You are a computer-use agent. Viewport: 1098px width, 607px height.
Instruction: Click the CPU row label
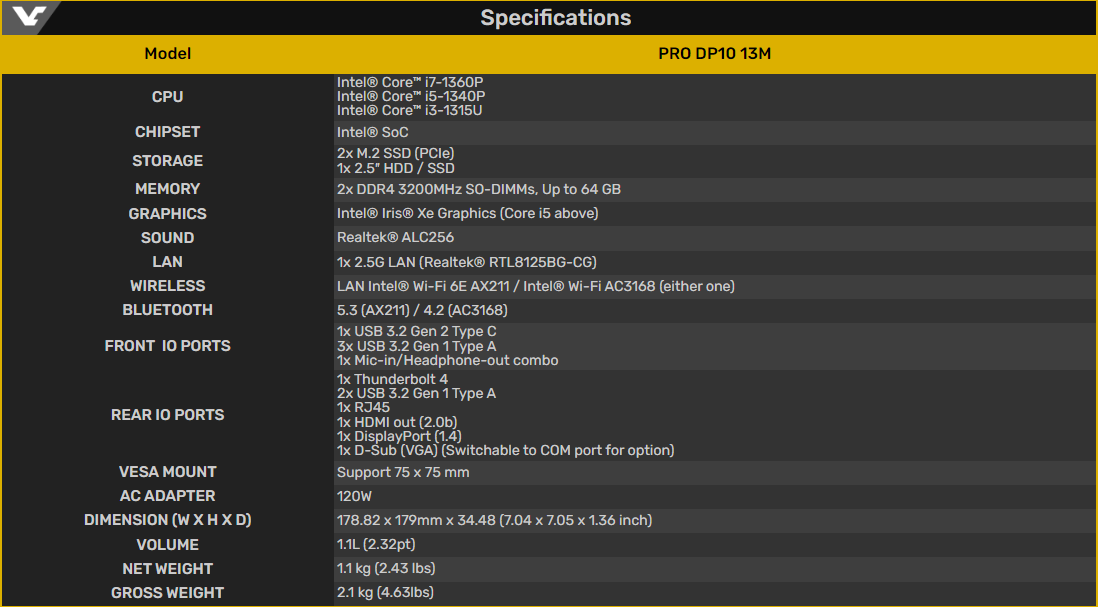[x=167, y=97]
